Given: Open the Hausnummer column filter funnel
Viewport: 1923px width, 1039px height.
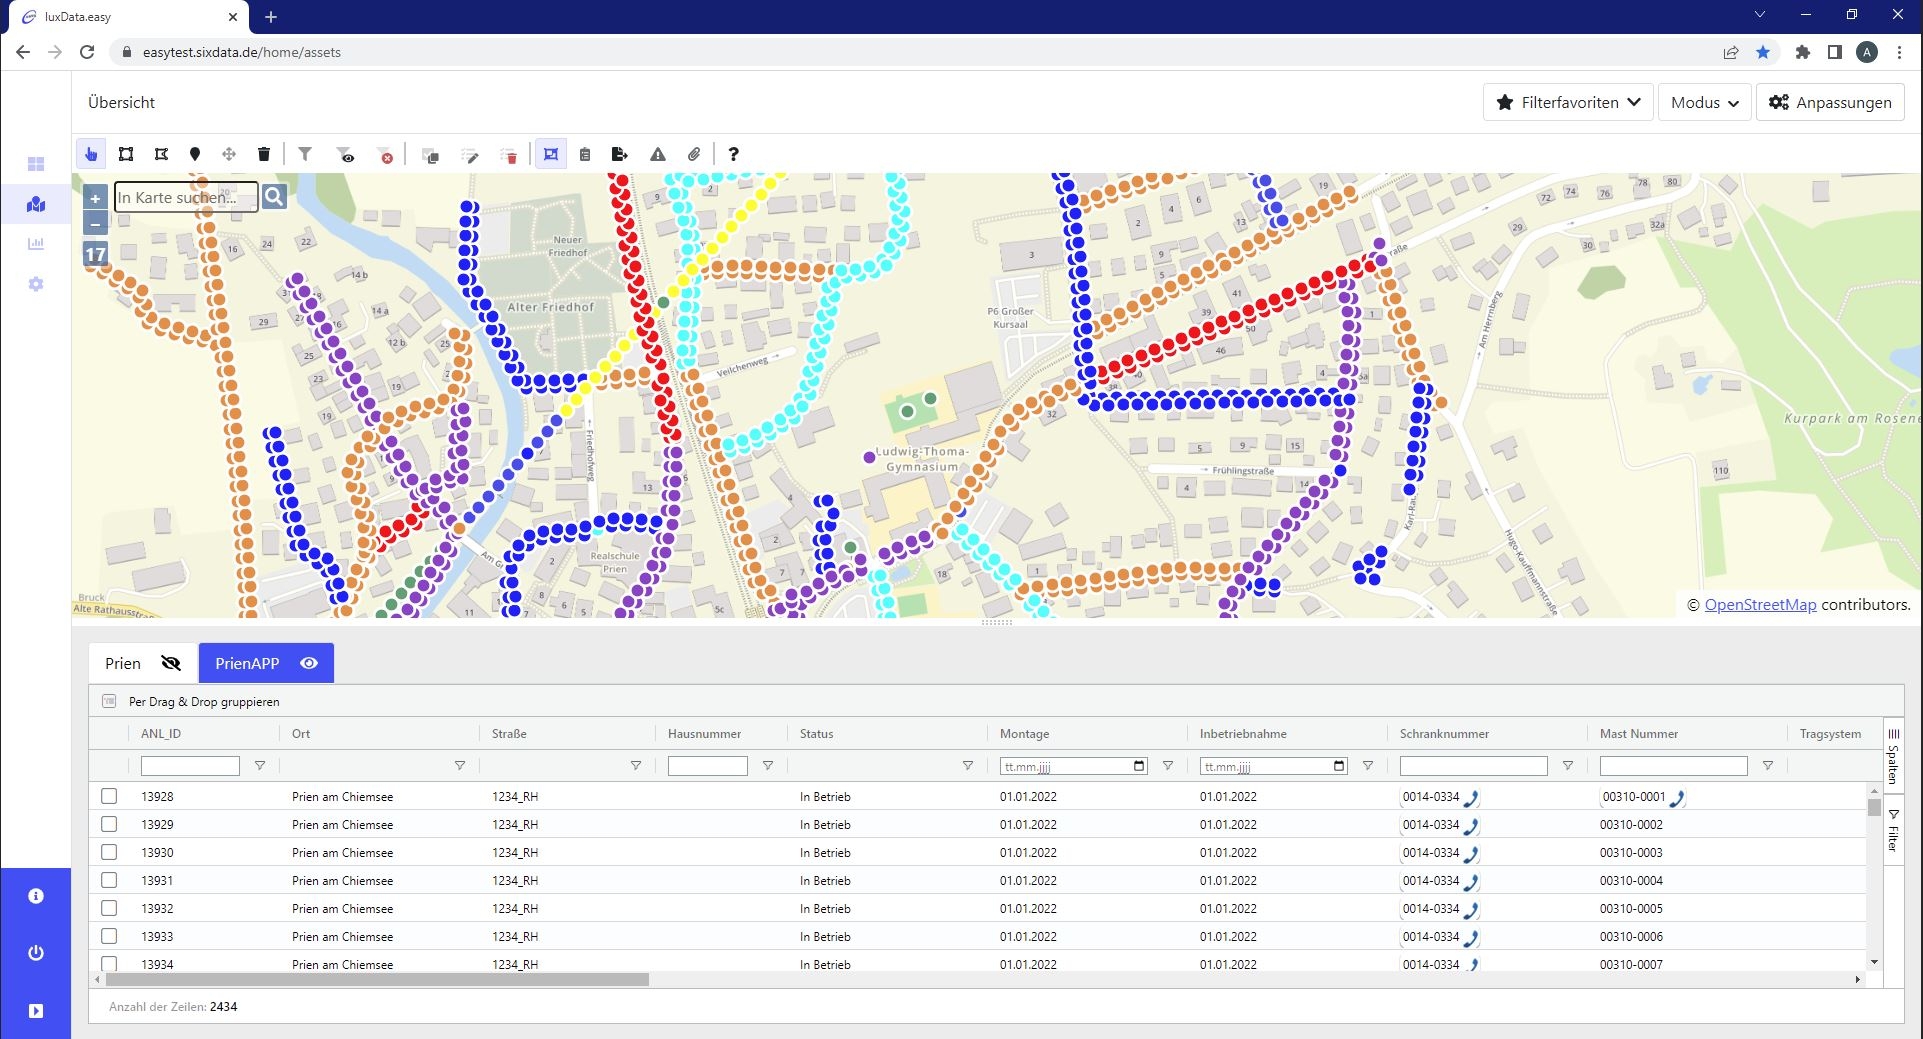Looking at the screenshot, I should click(x=768, y=766).
